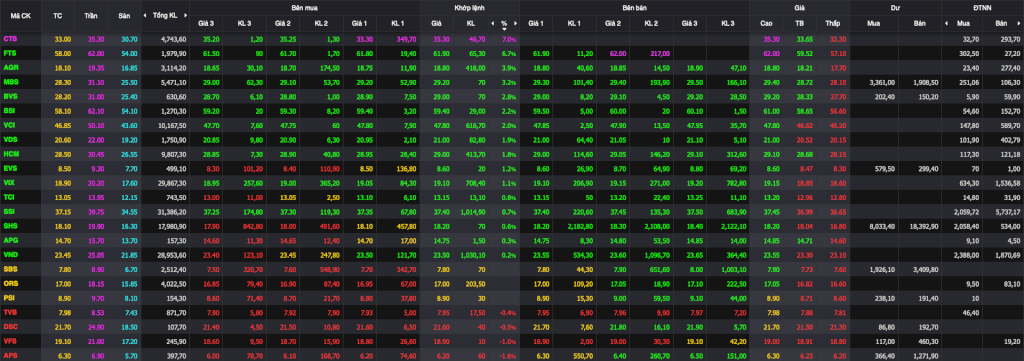Open the VND ticker symbol

(10, 254)
